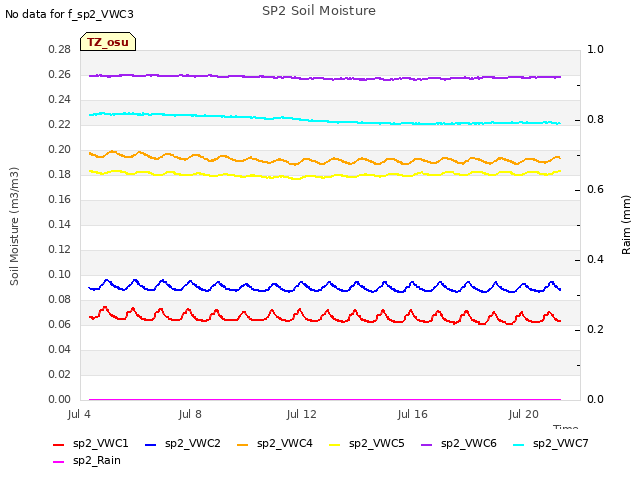
Task: Click the cyan sp2_VWC7 legend color marker
Action: click(x=519, y=444)
